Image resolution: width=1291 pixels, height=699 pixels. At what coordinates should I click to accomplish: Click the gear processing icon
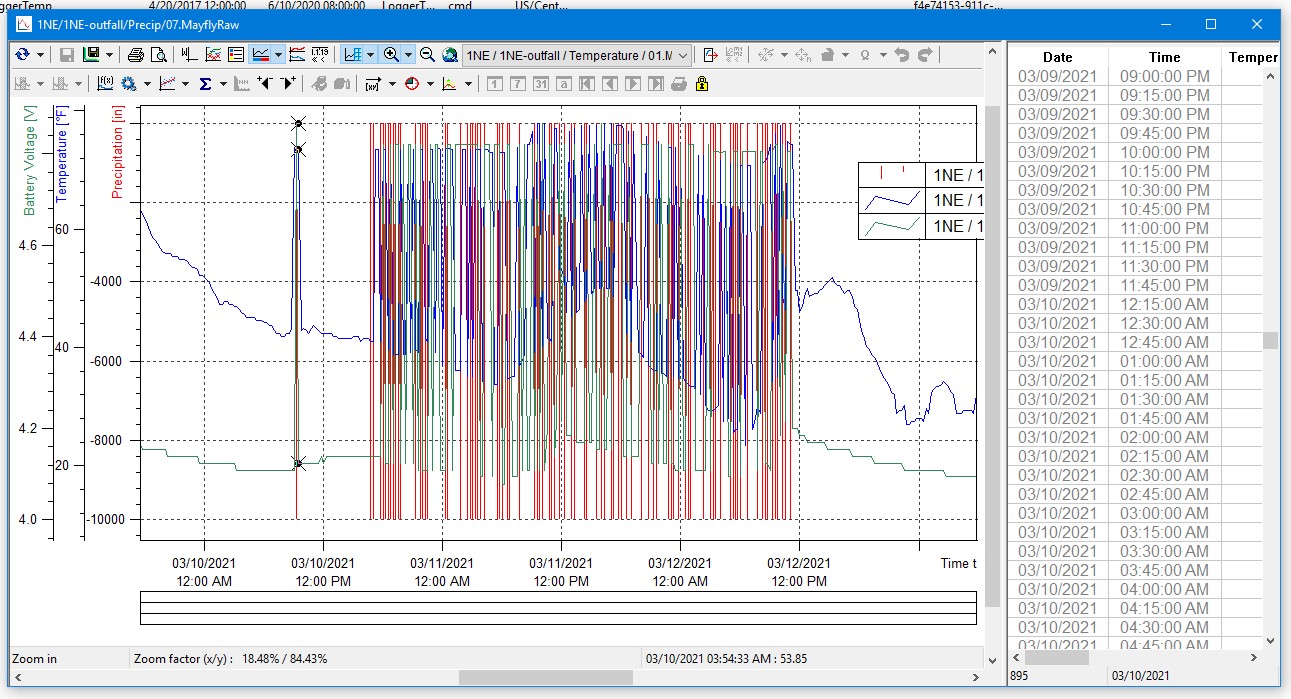(129, 84)
